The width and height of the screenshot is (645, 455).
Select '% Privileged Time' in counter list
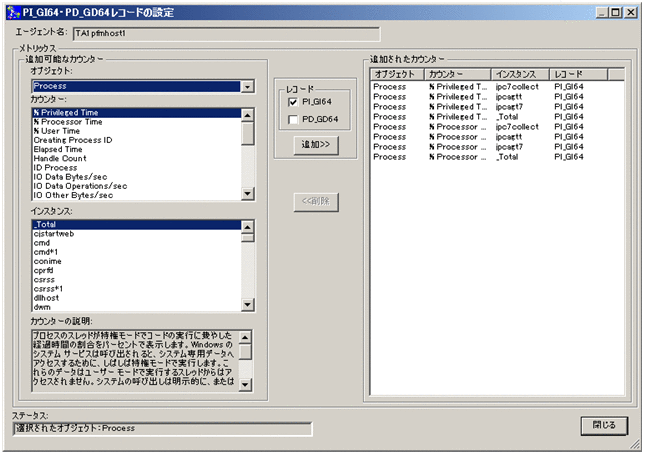(x=137, y=113)
